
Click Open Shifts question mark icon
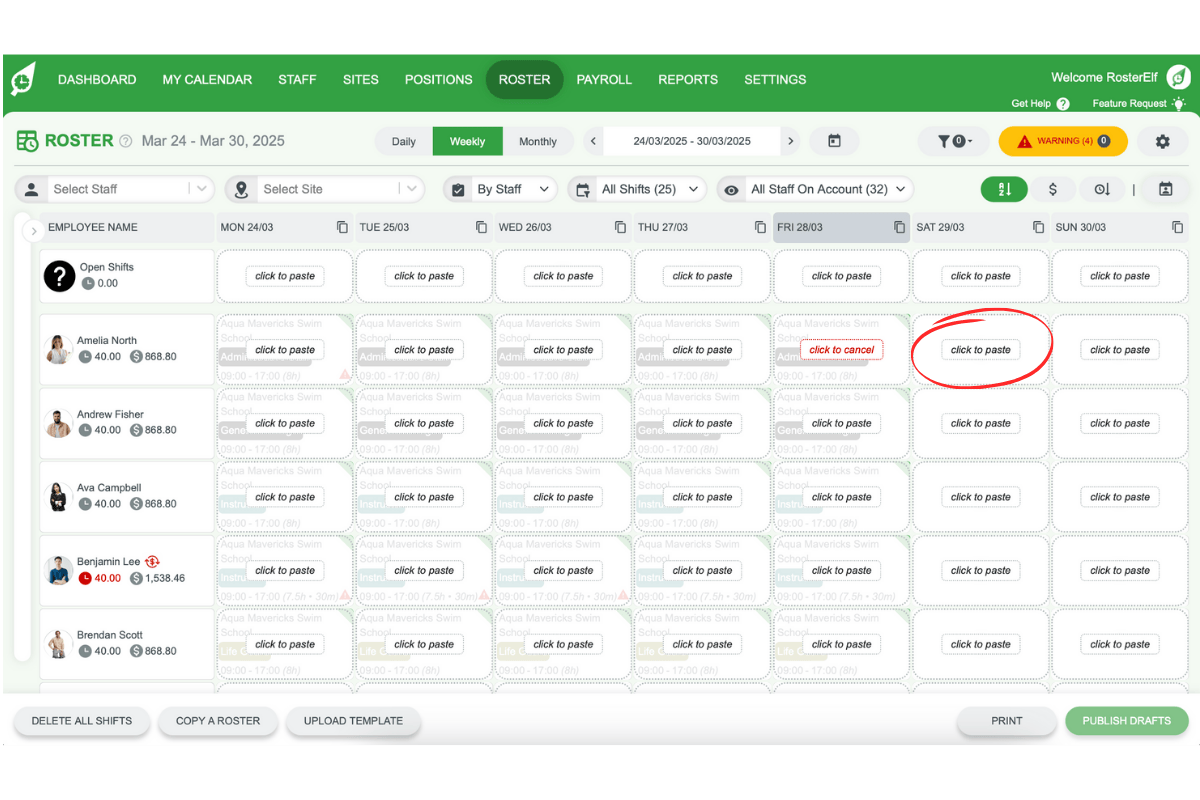click(59, 275)
